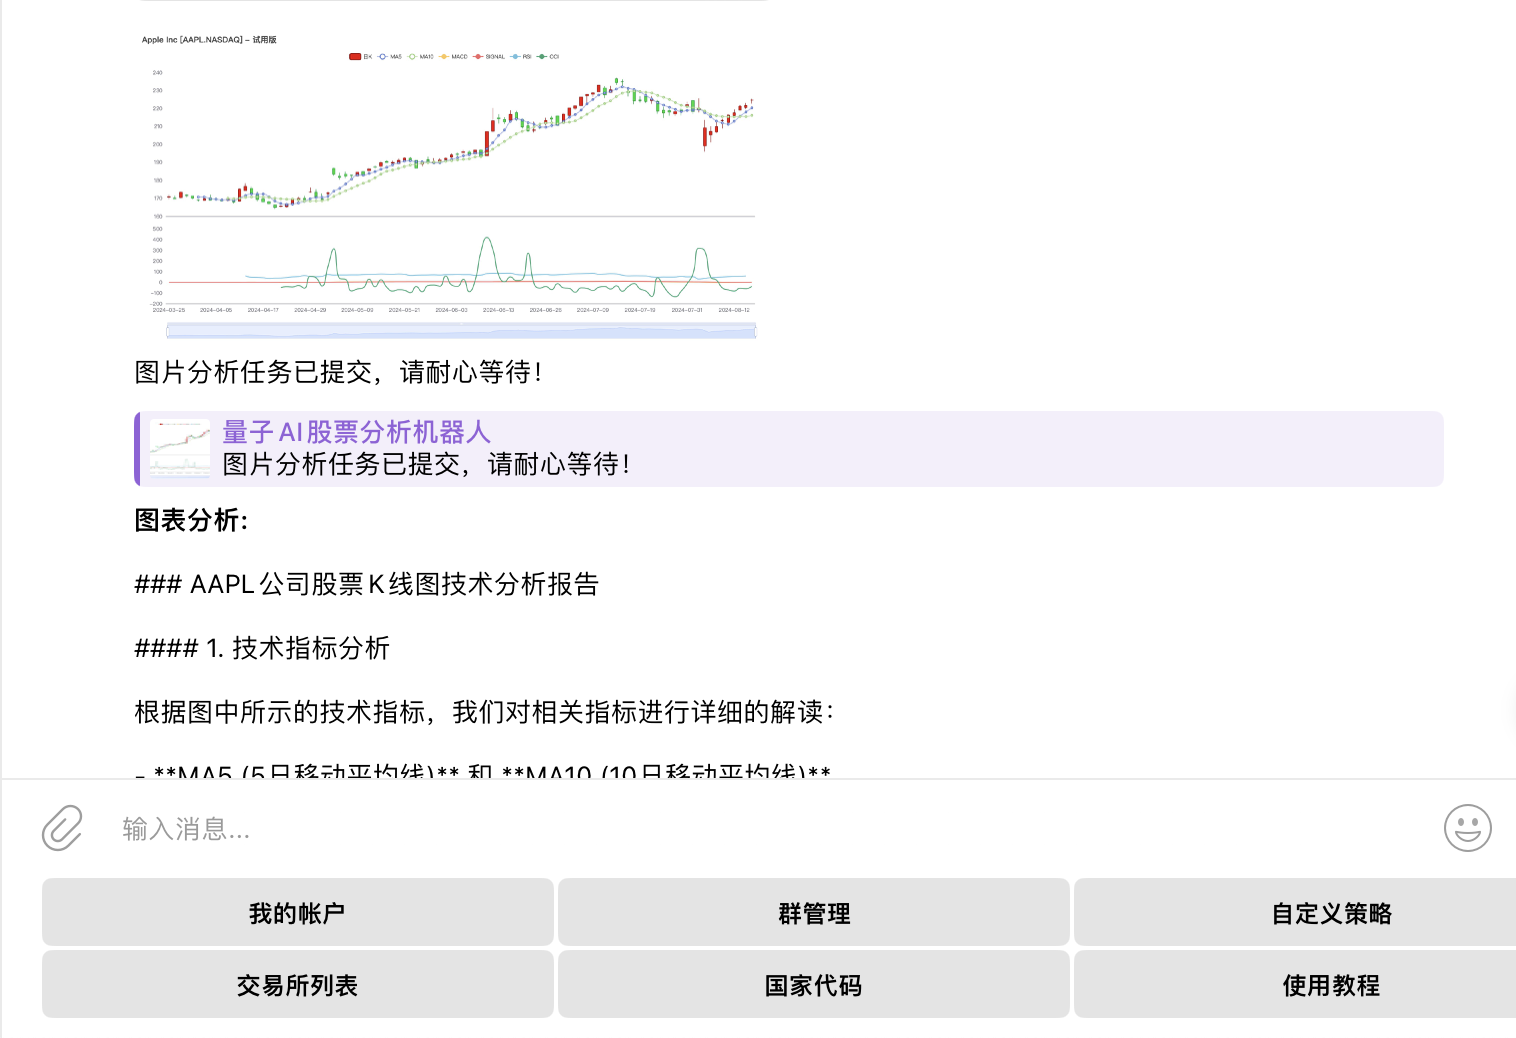
Task: Click the SIGNAL legend marker in chart
Action: pos(478,57)
